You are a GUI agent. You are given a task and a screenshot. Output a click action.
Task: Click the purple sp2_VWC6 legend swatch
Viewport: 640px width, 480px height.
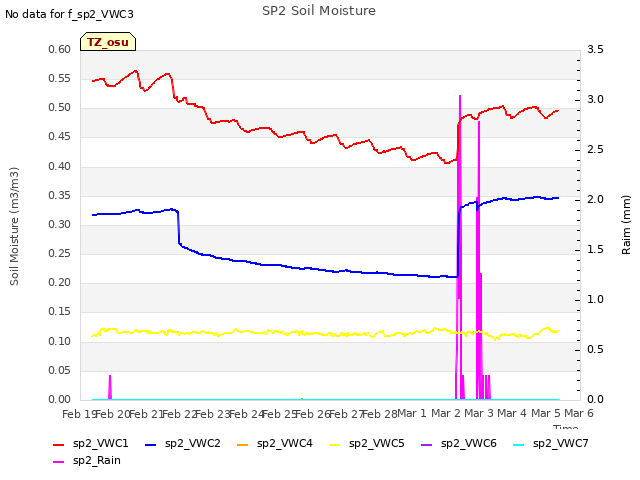coord(427,444)
